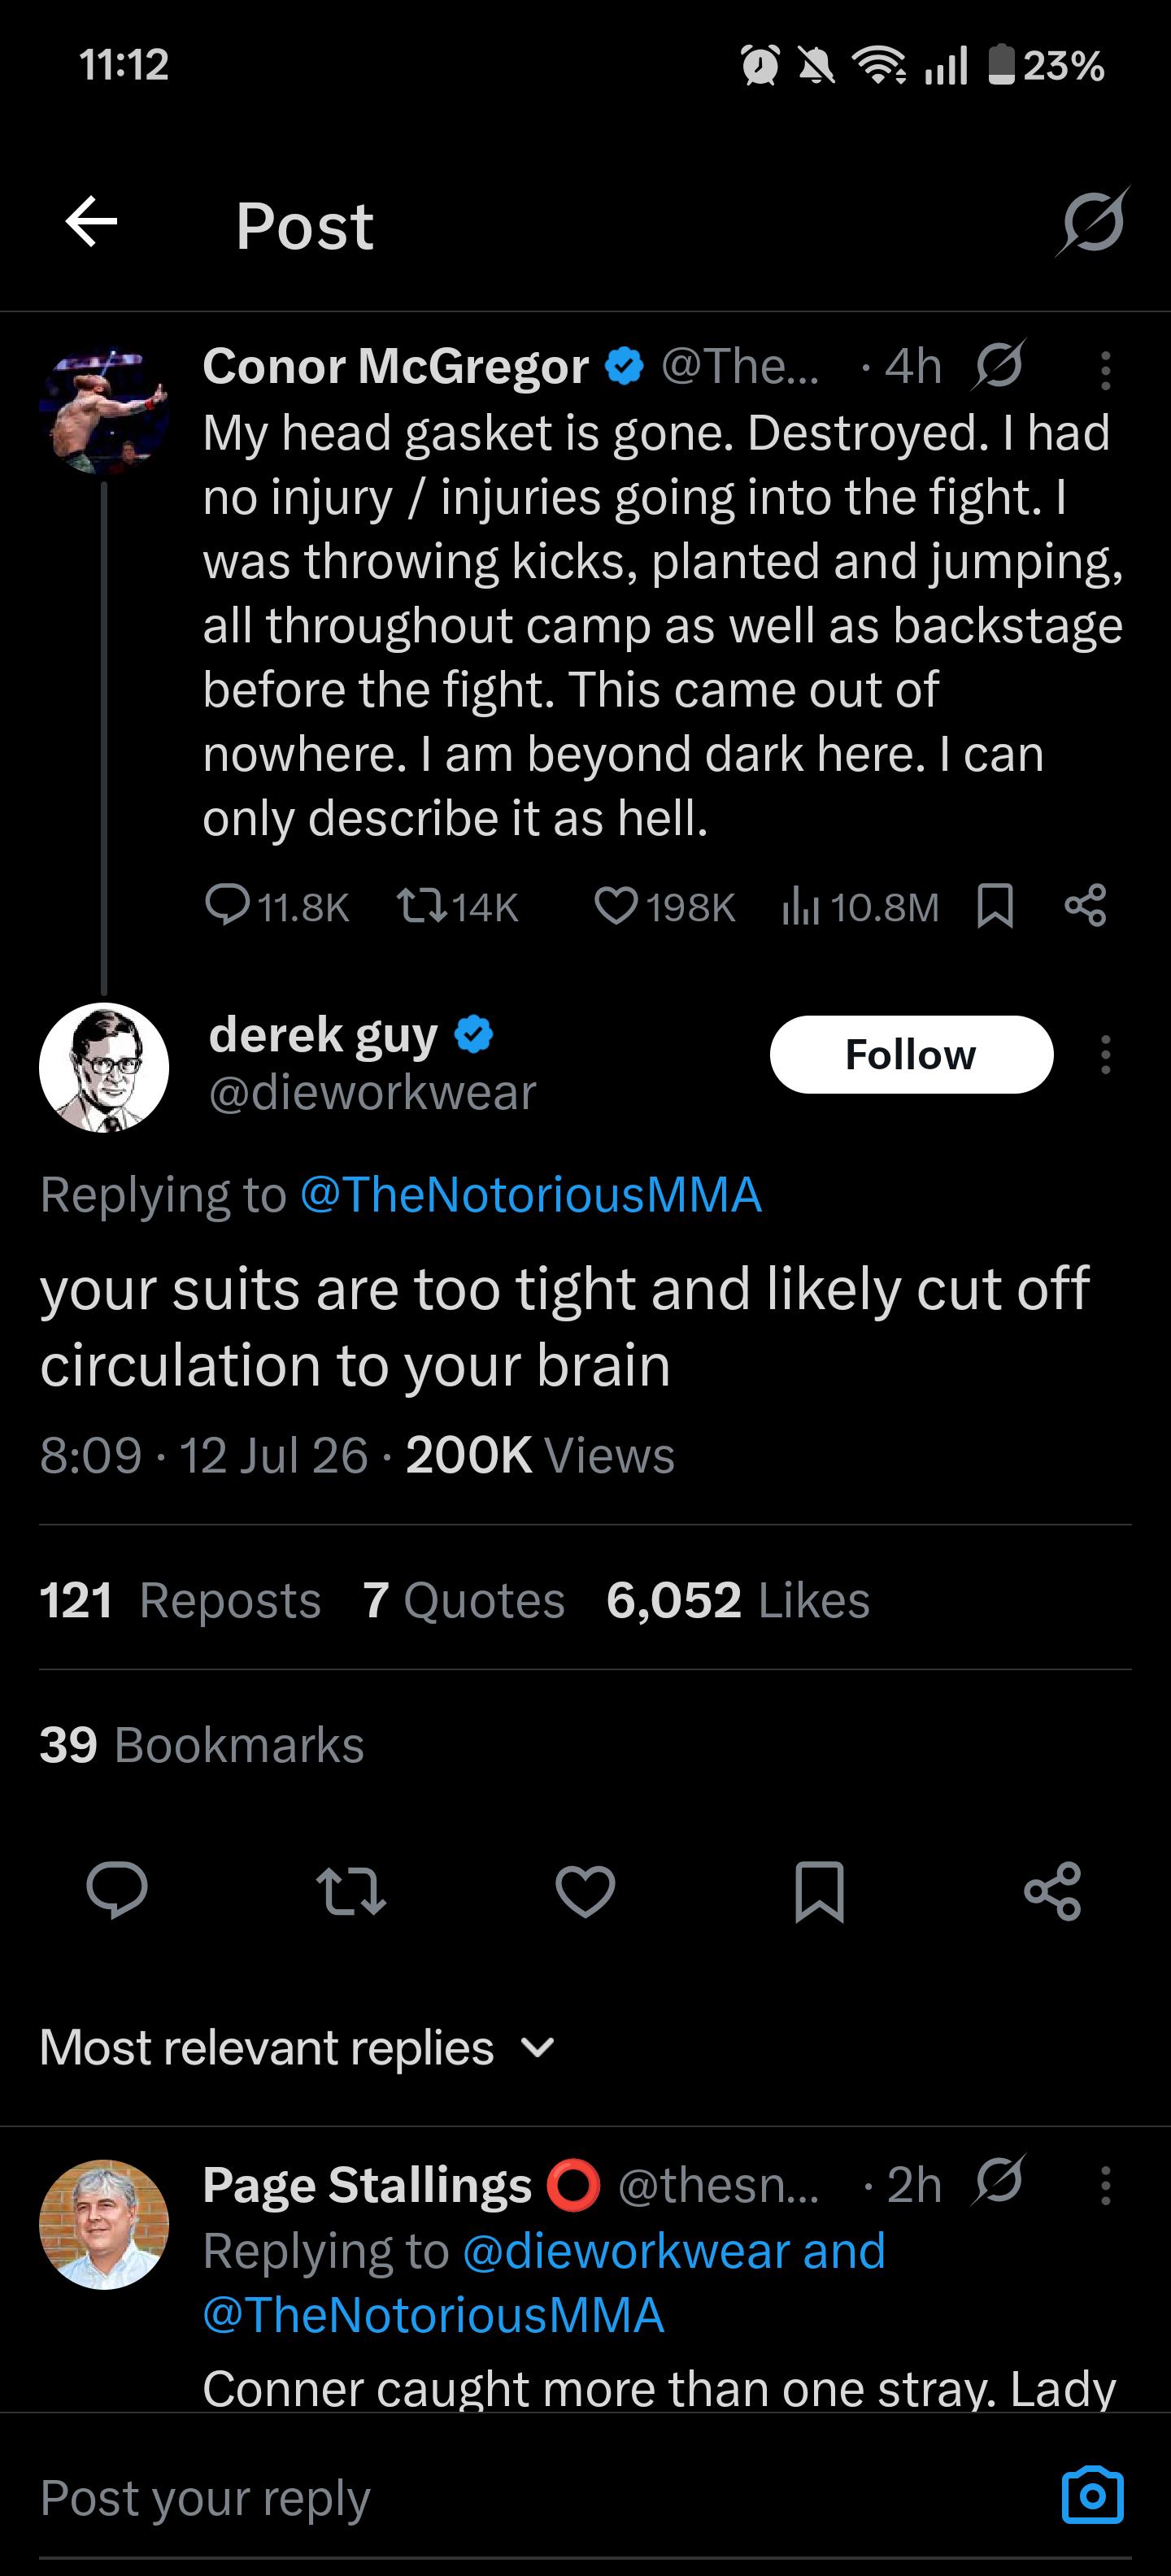Screen dimensions: 1171x2576
Task: Like derek guy's reply with heart icon
Action: coord(585,1891)
